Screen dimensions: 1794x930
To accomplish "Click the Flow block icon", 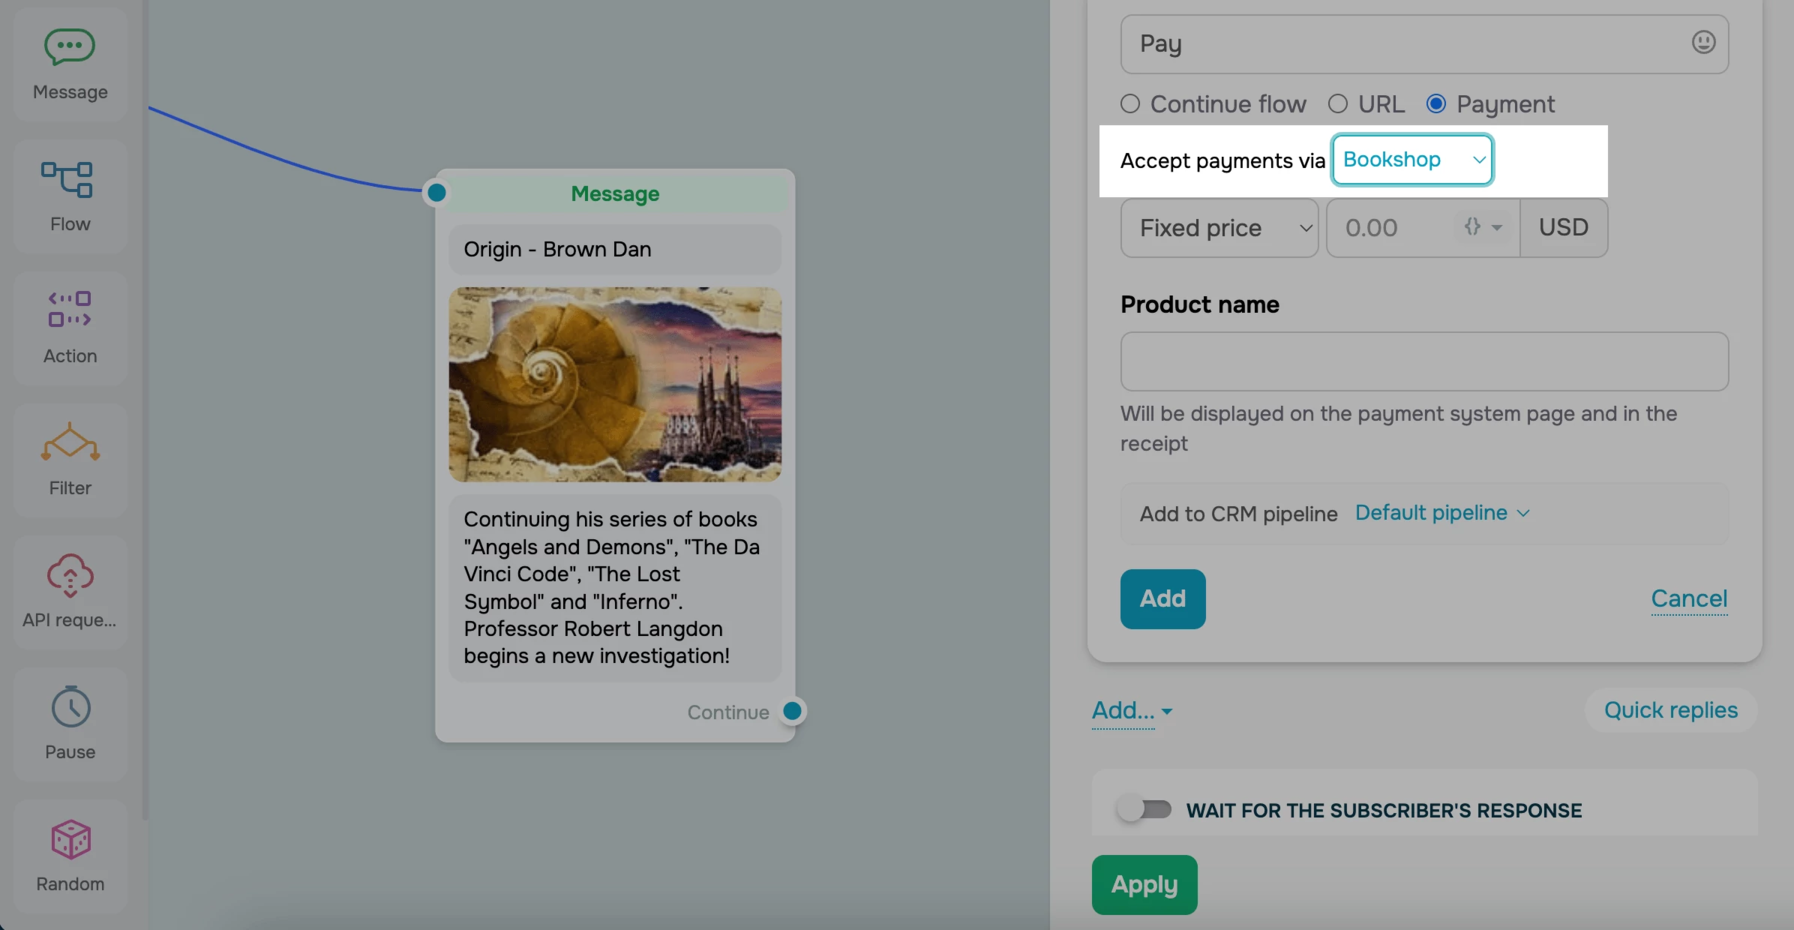I will [x=68, y=181].
